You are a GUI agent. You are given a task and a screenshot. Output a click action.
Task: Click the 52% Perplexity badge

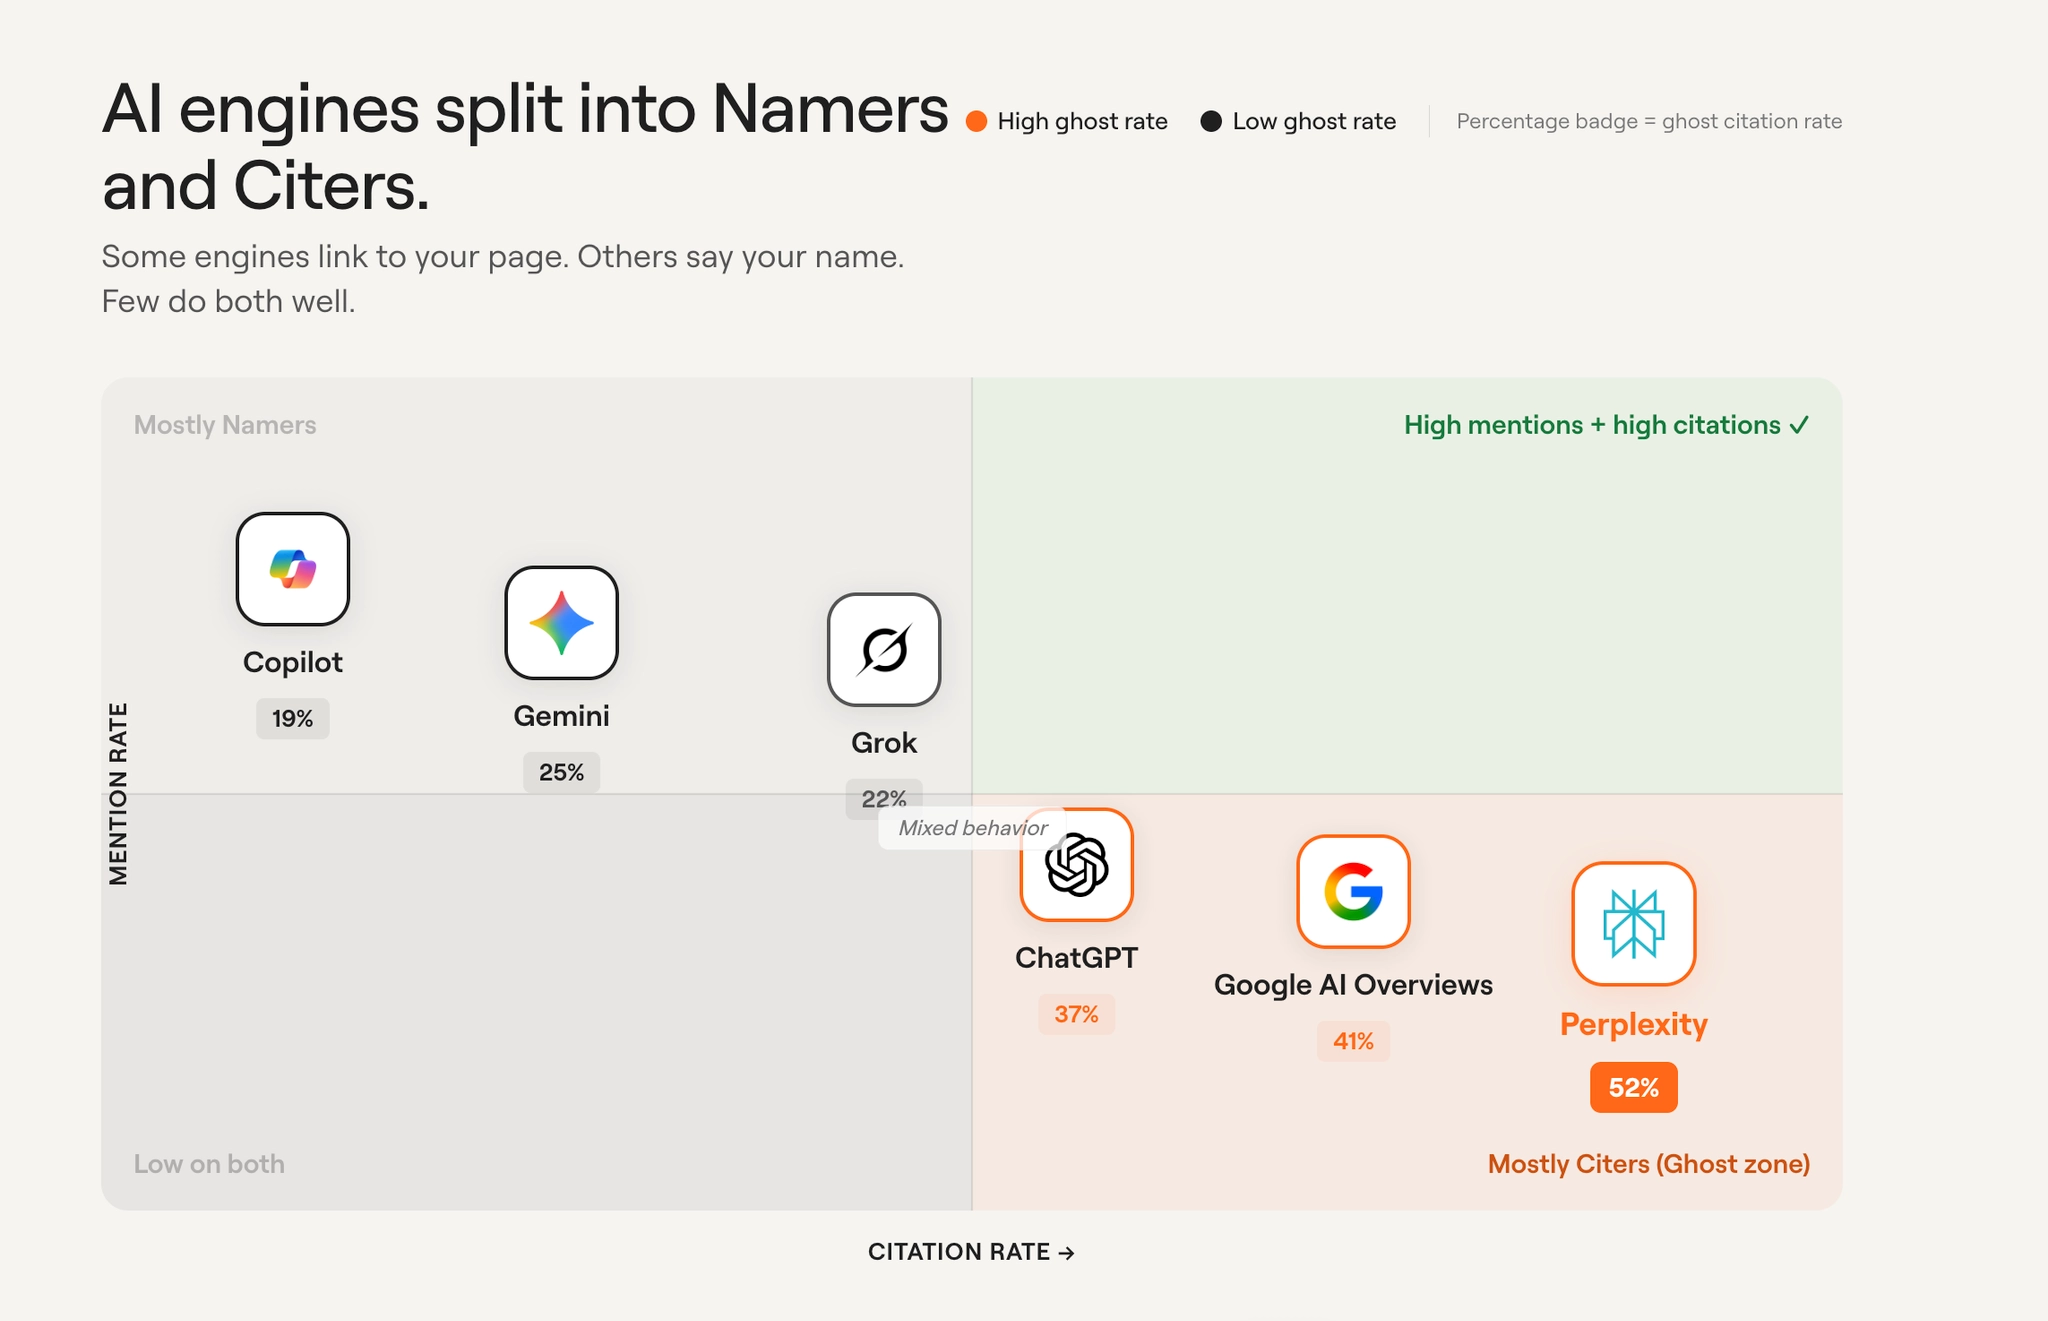pyautogui.click(x=1634, y=1087)
